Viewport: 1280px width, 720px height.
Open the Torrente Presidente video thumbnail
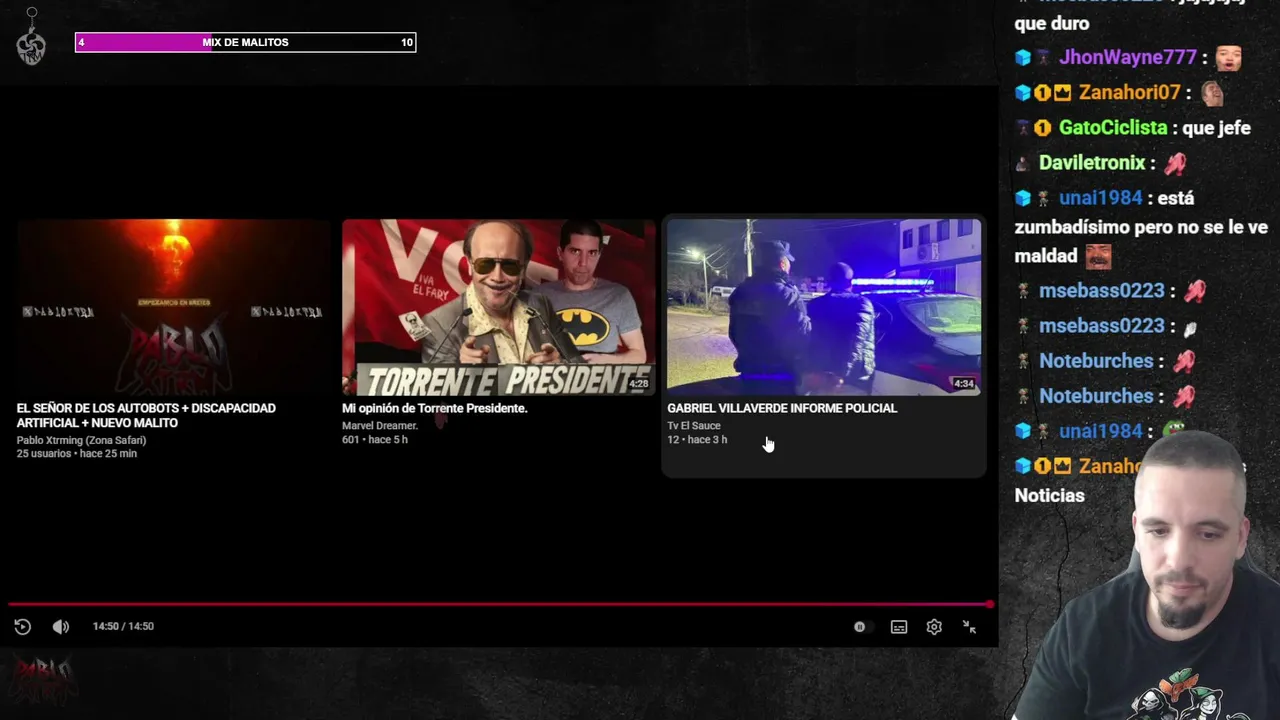click(x=498, y=307)
